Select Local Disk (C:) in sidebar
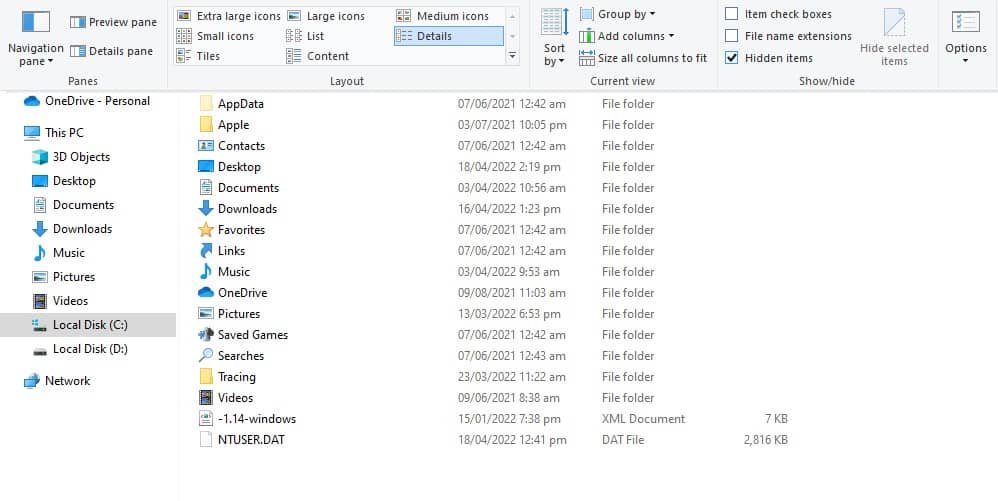Screen dimensions: 998x501 pyautogui.click(x=88, y=325)
